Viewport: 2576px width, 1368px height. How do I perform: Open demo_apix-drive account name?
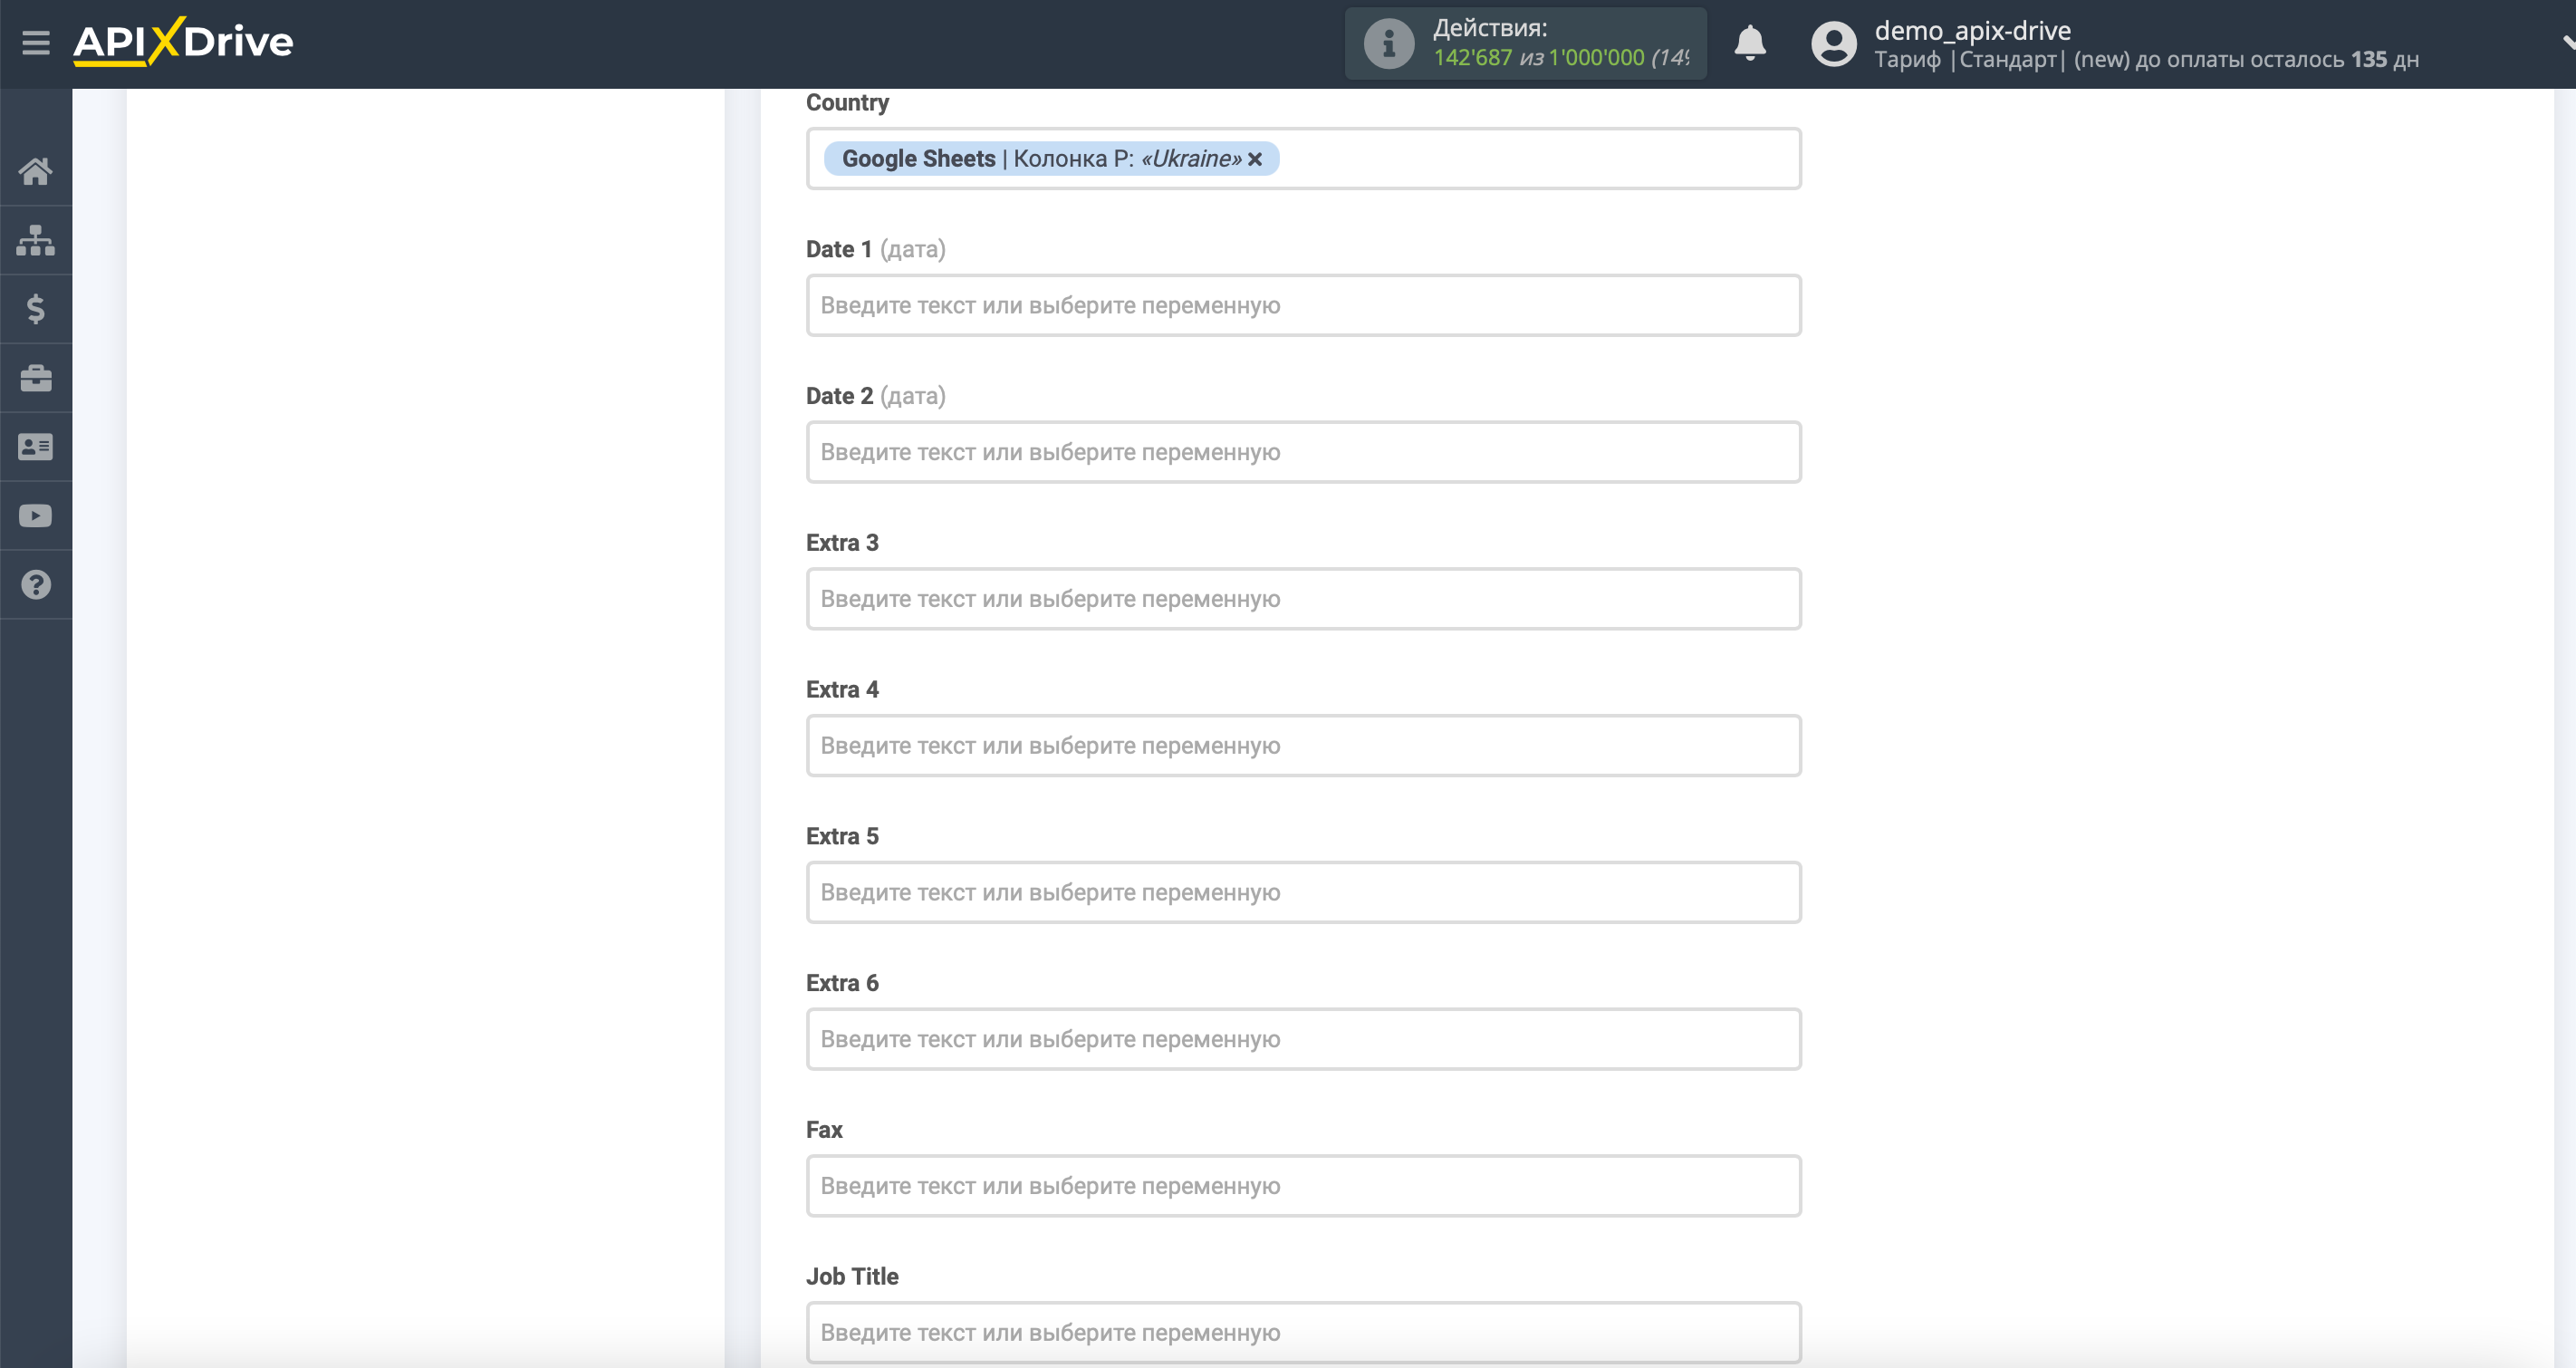[1972, 30]
